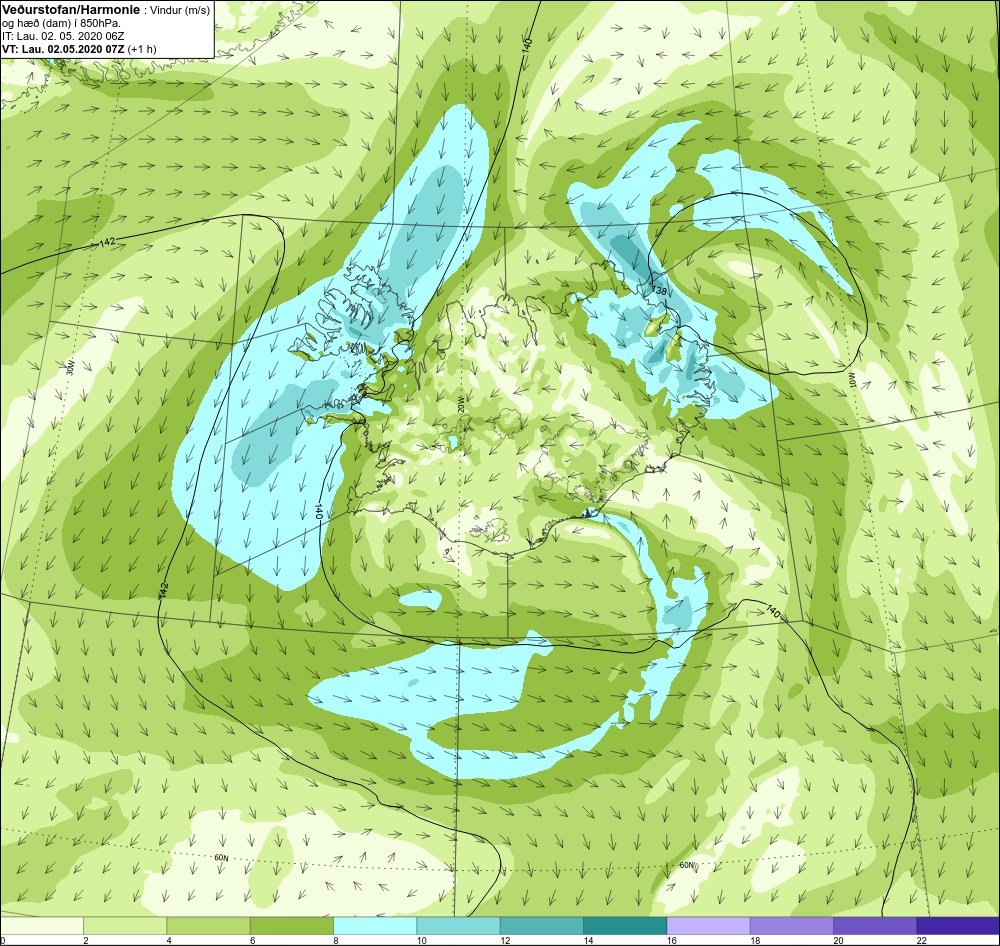This screenshot has width=1000, height=946.
Task: Select the 16–18 m/s light purple legend swatch
Action: pyautogui.click(x=709, y=924)
